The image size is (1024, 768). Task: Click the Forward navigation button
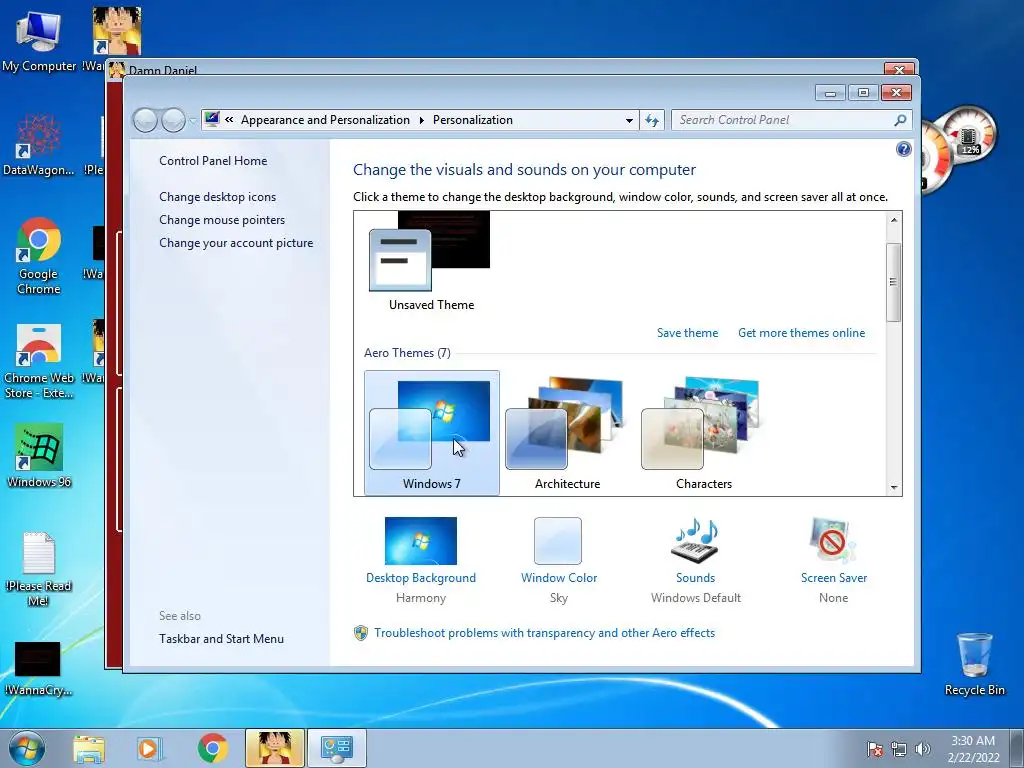point(173,120)
